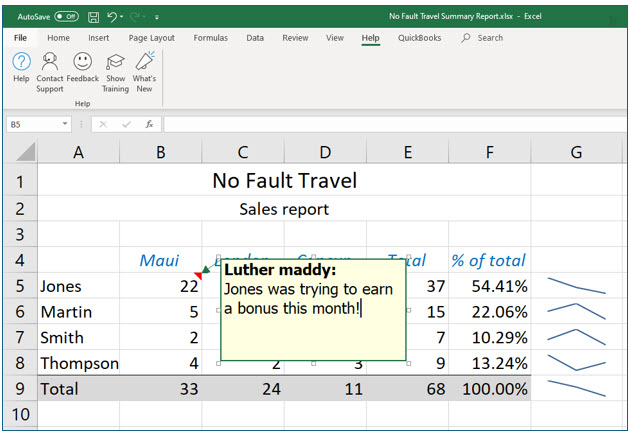Click the Name Box showing B5
Screen dimensions: 630x432
33,125
